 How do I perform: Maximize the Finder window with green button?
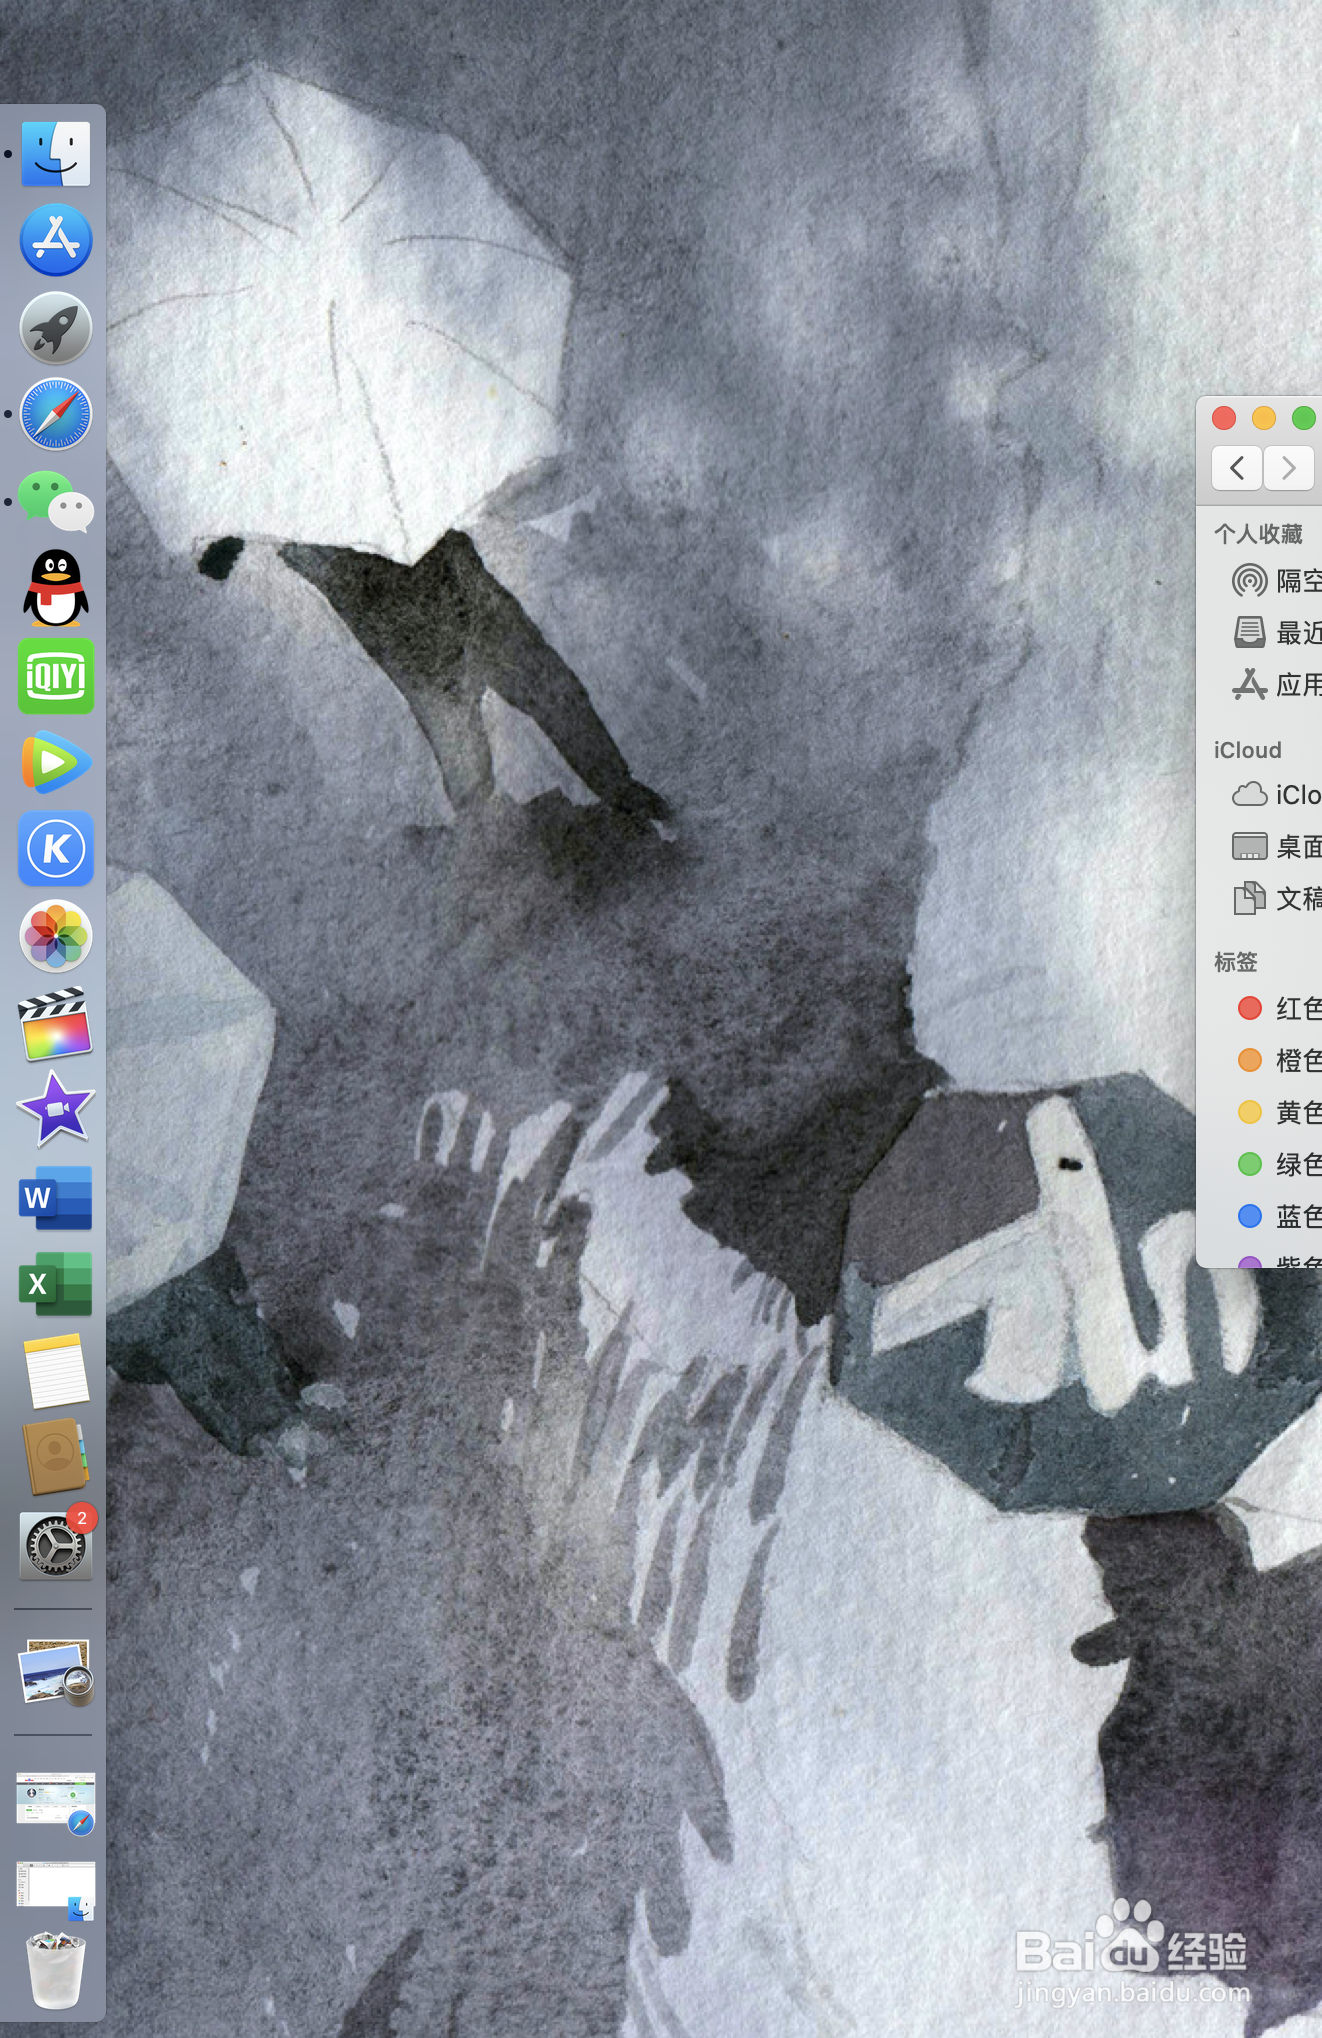point(1304,418)
